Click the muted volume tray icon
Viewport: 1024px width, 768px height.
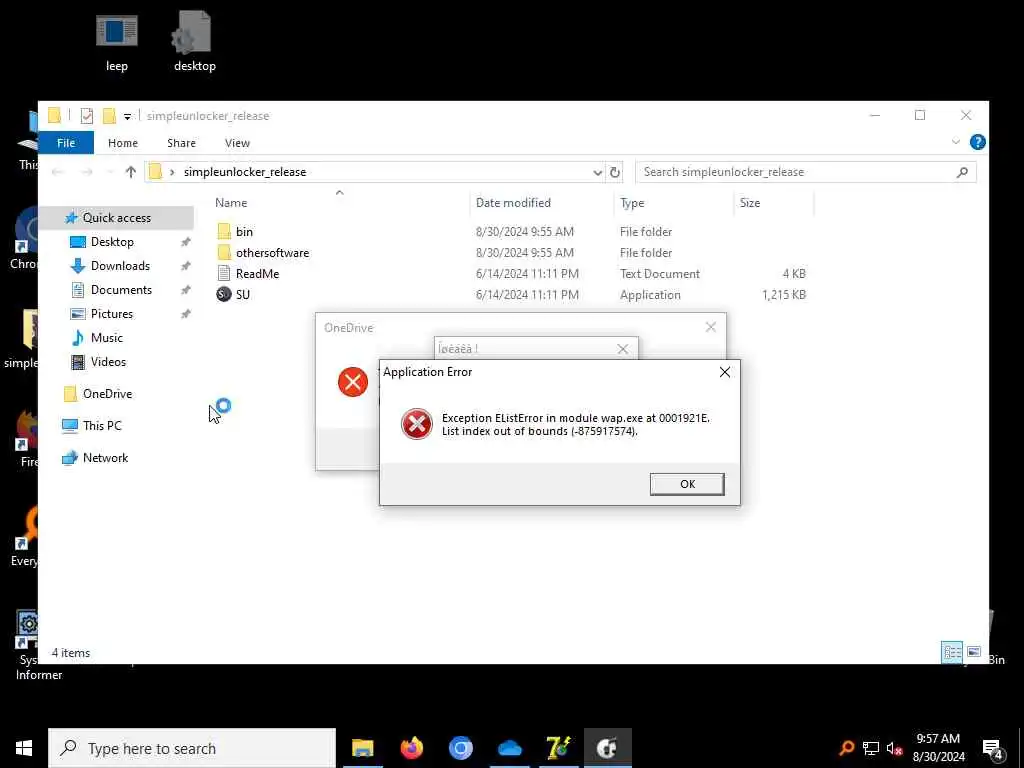click(x=895, y=748)
